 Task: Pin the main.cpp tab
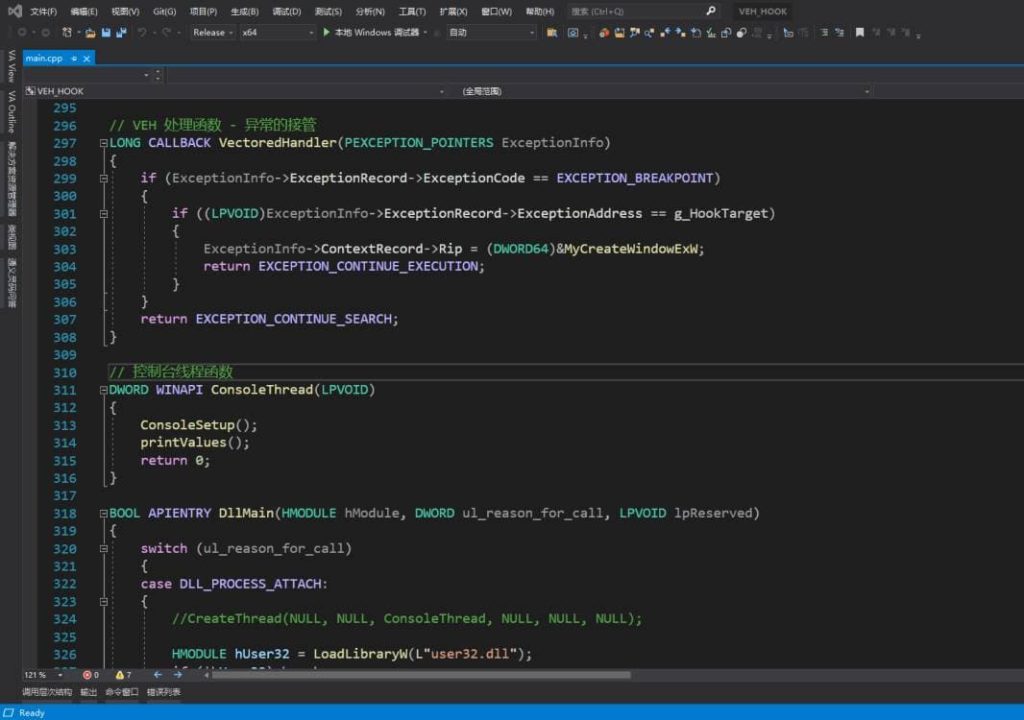(x=74, y=58)
